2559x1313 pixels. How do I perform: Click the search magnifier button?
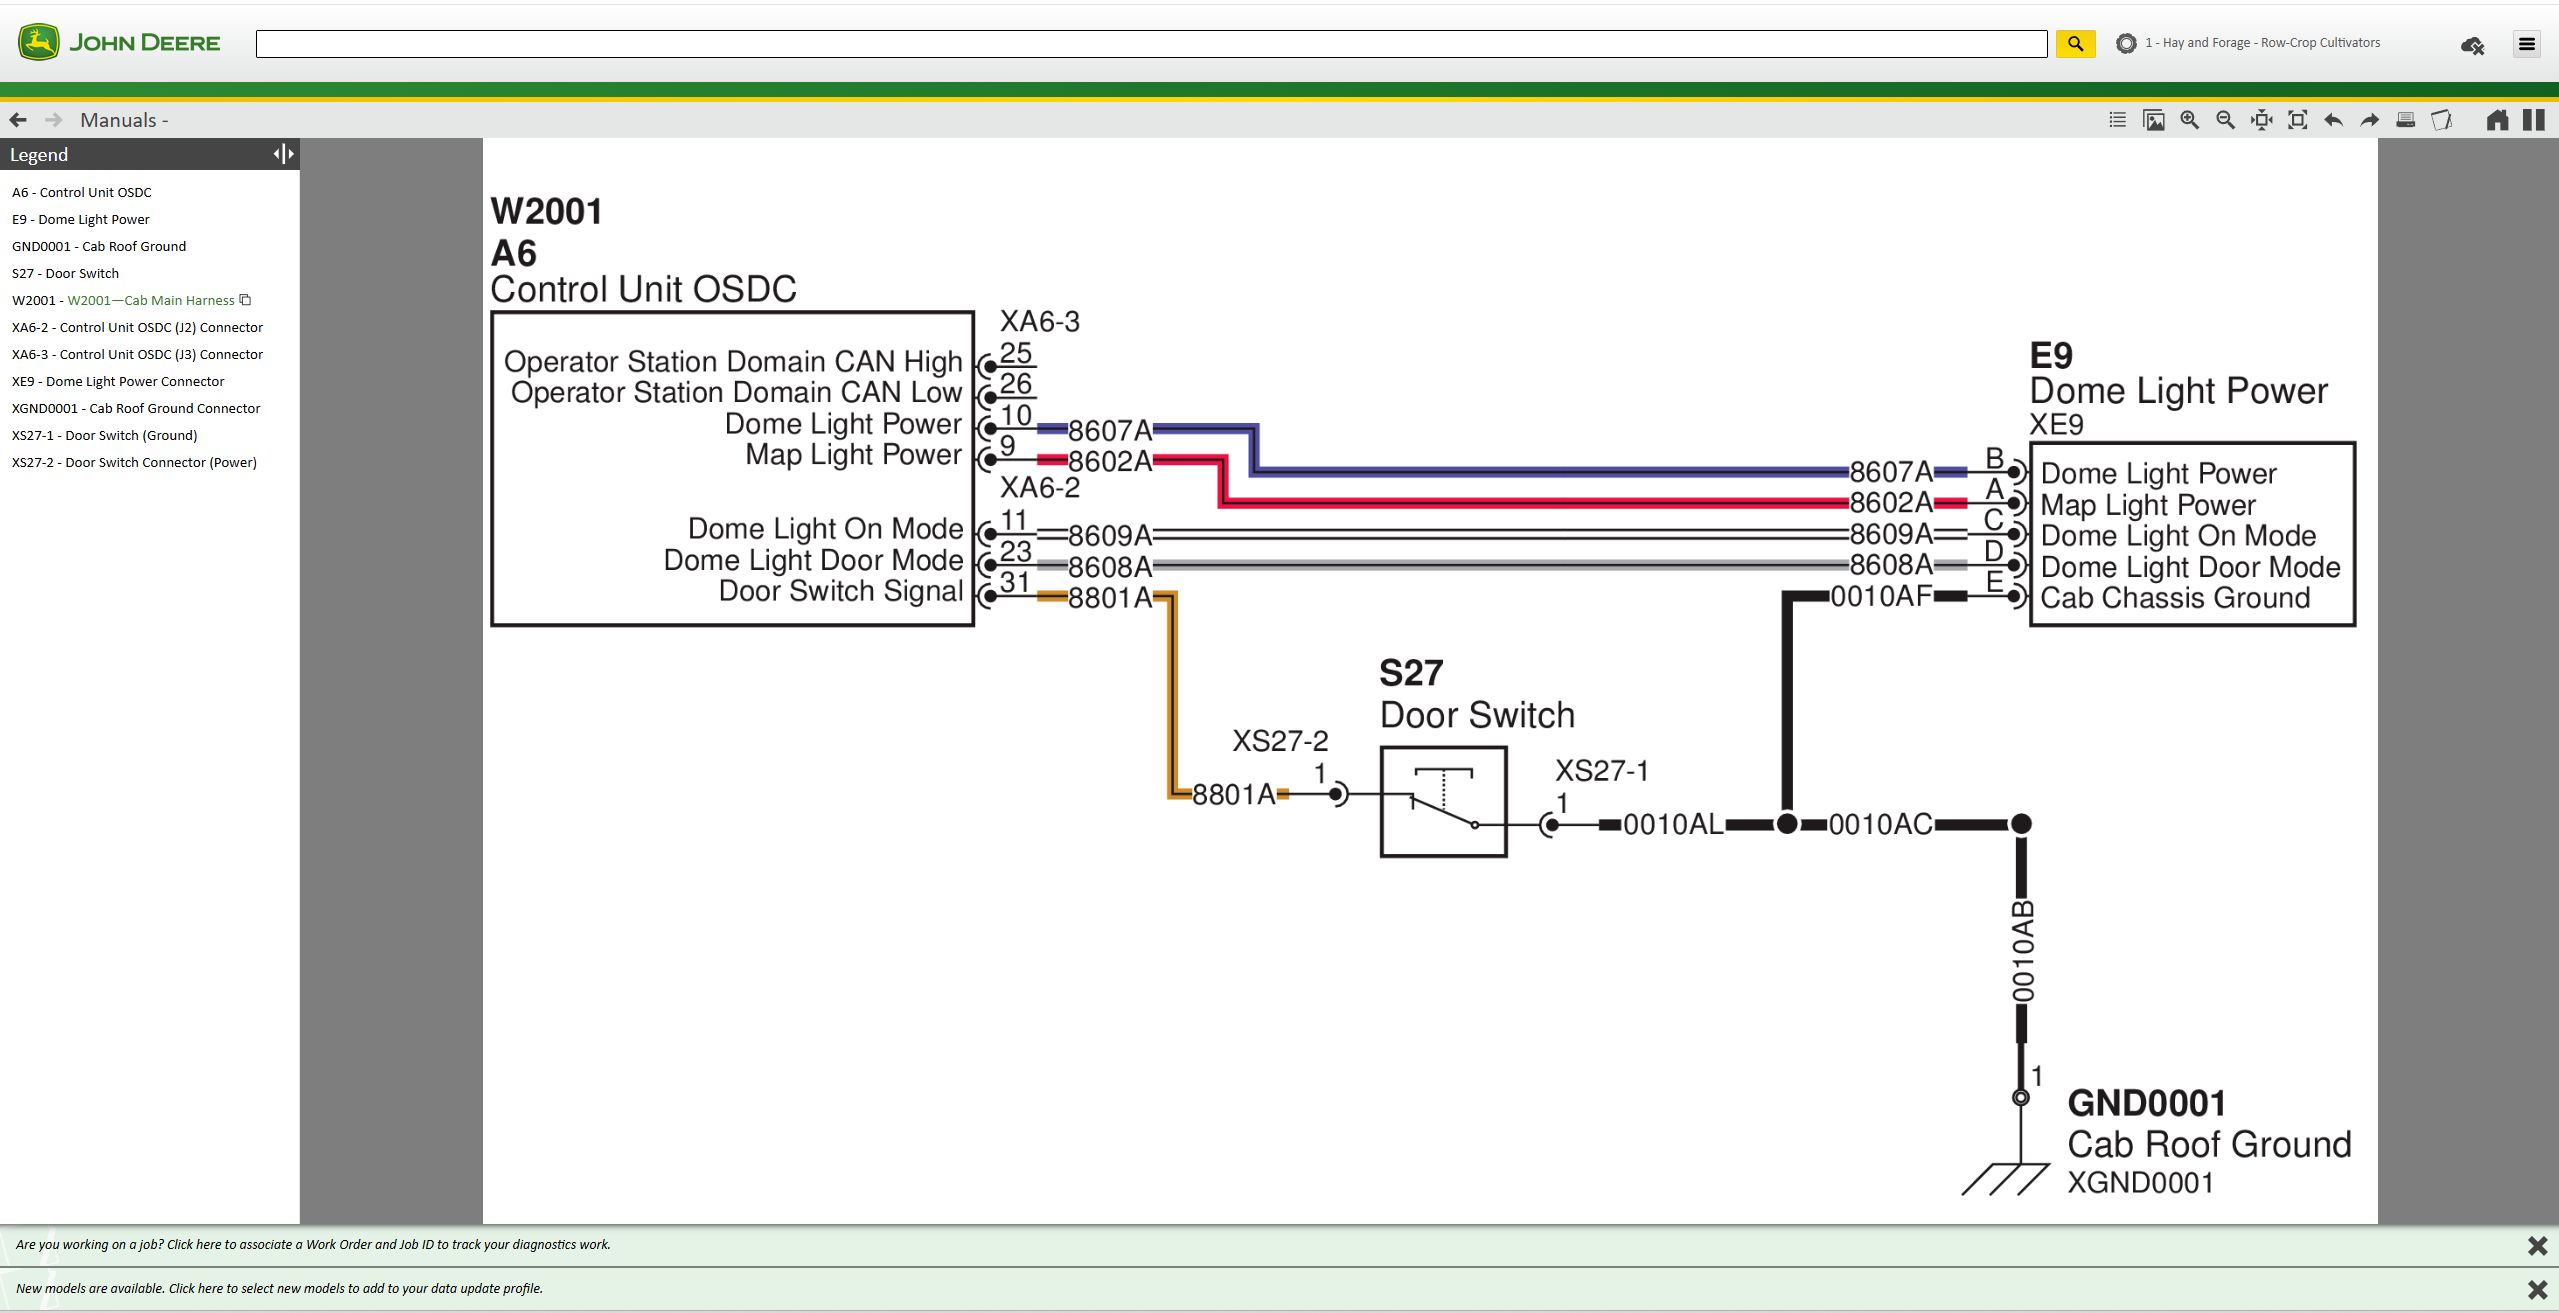[2074, 44]
